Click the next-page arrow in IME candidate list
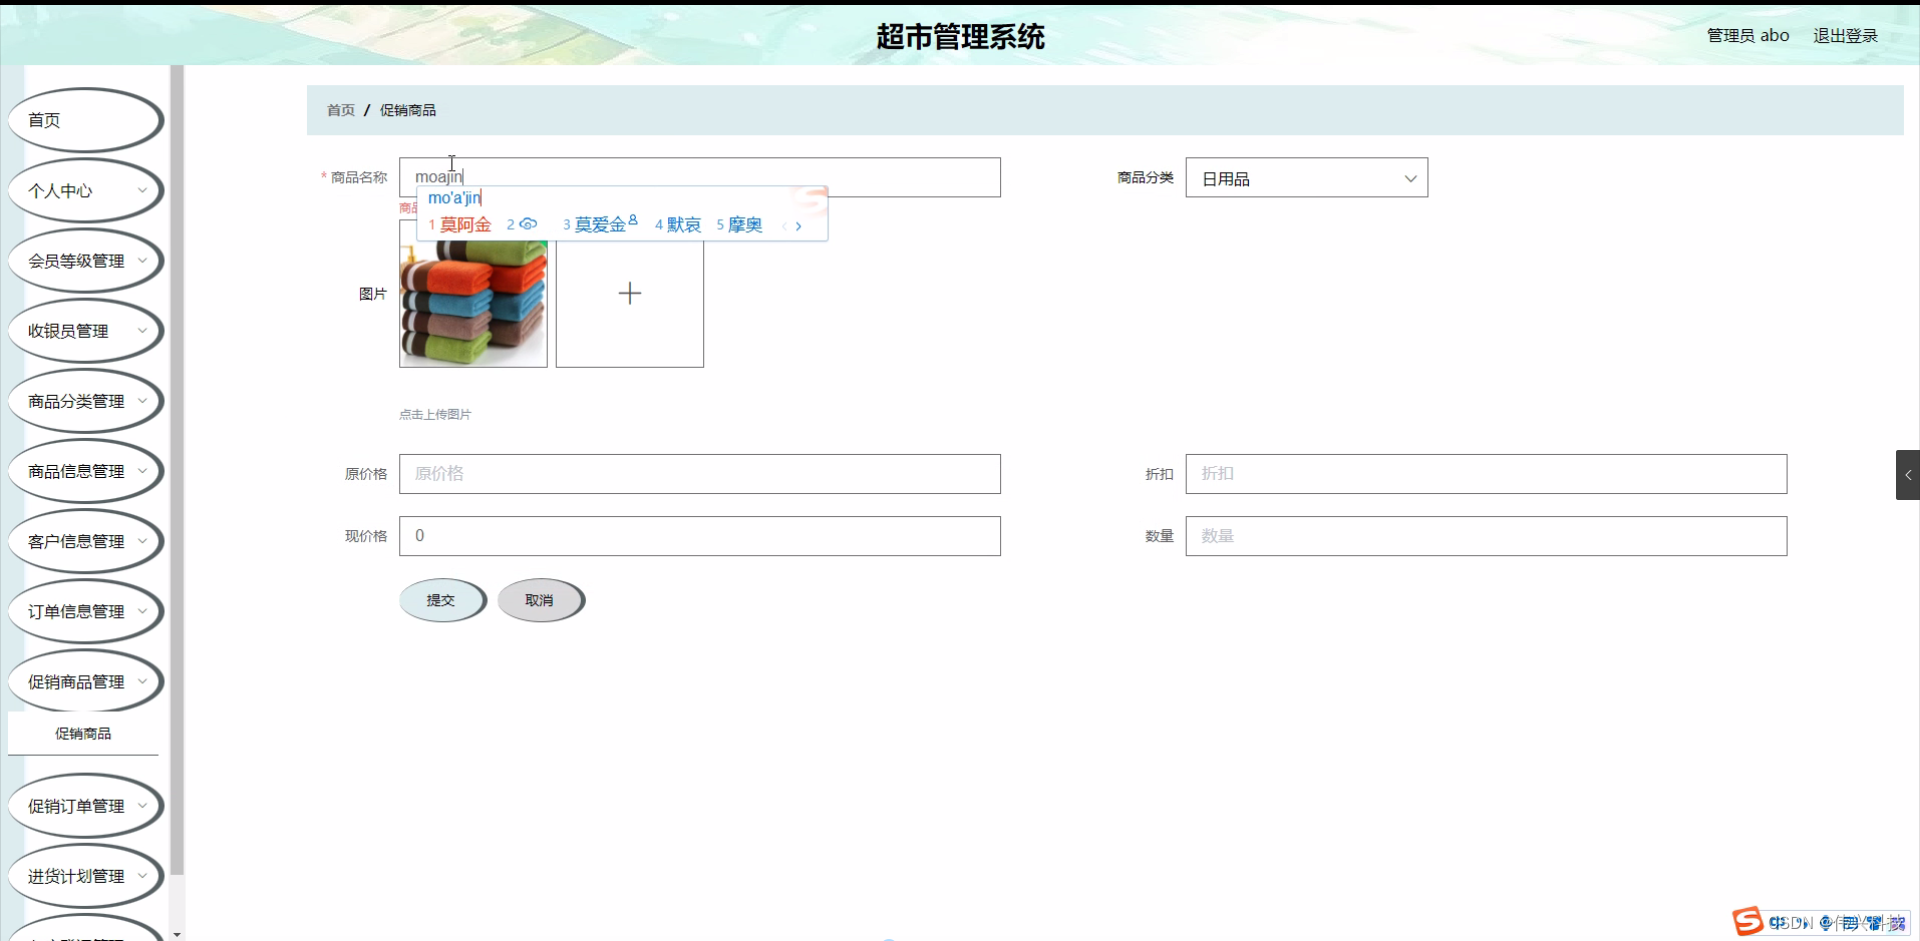 (799, 226)
